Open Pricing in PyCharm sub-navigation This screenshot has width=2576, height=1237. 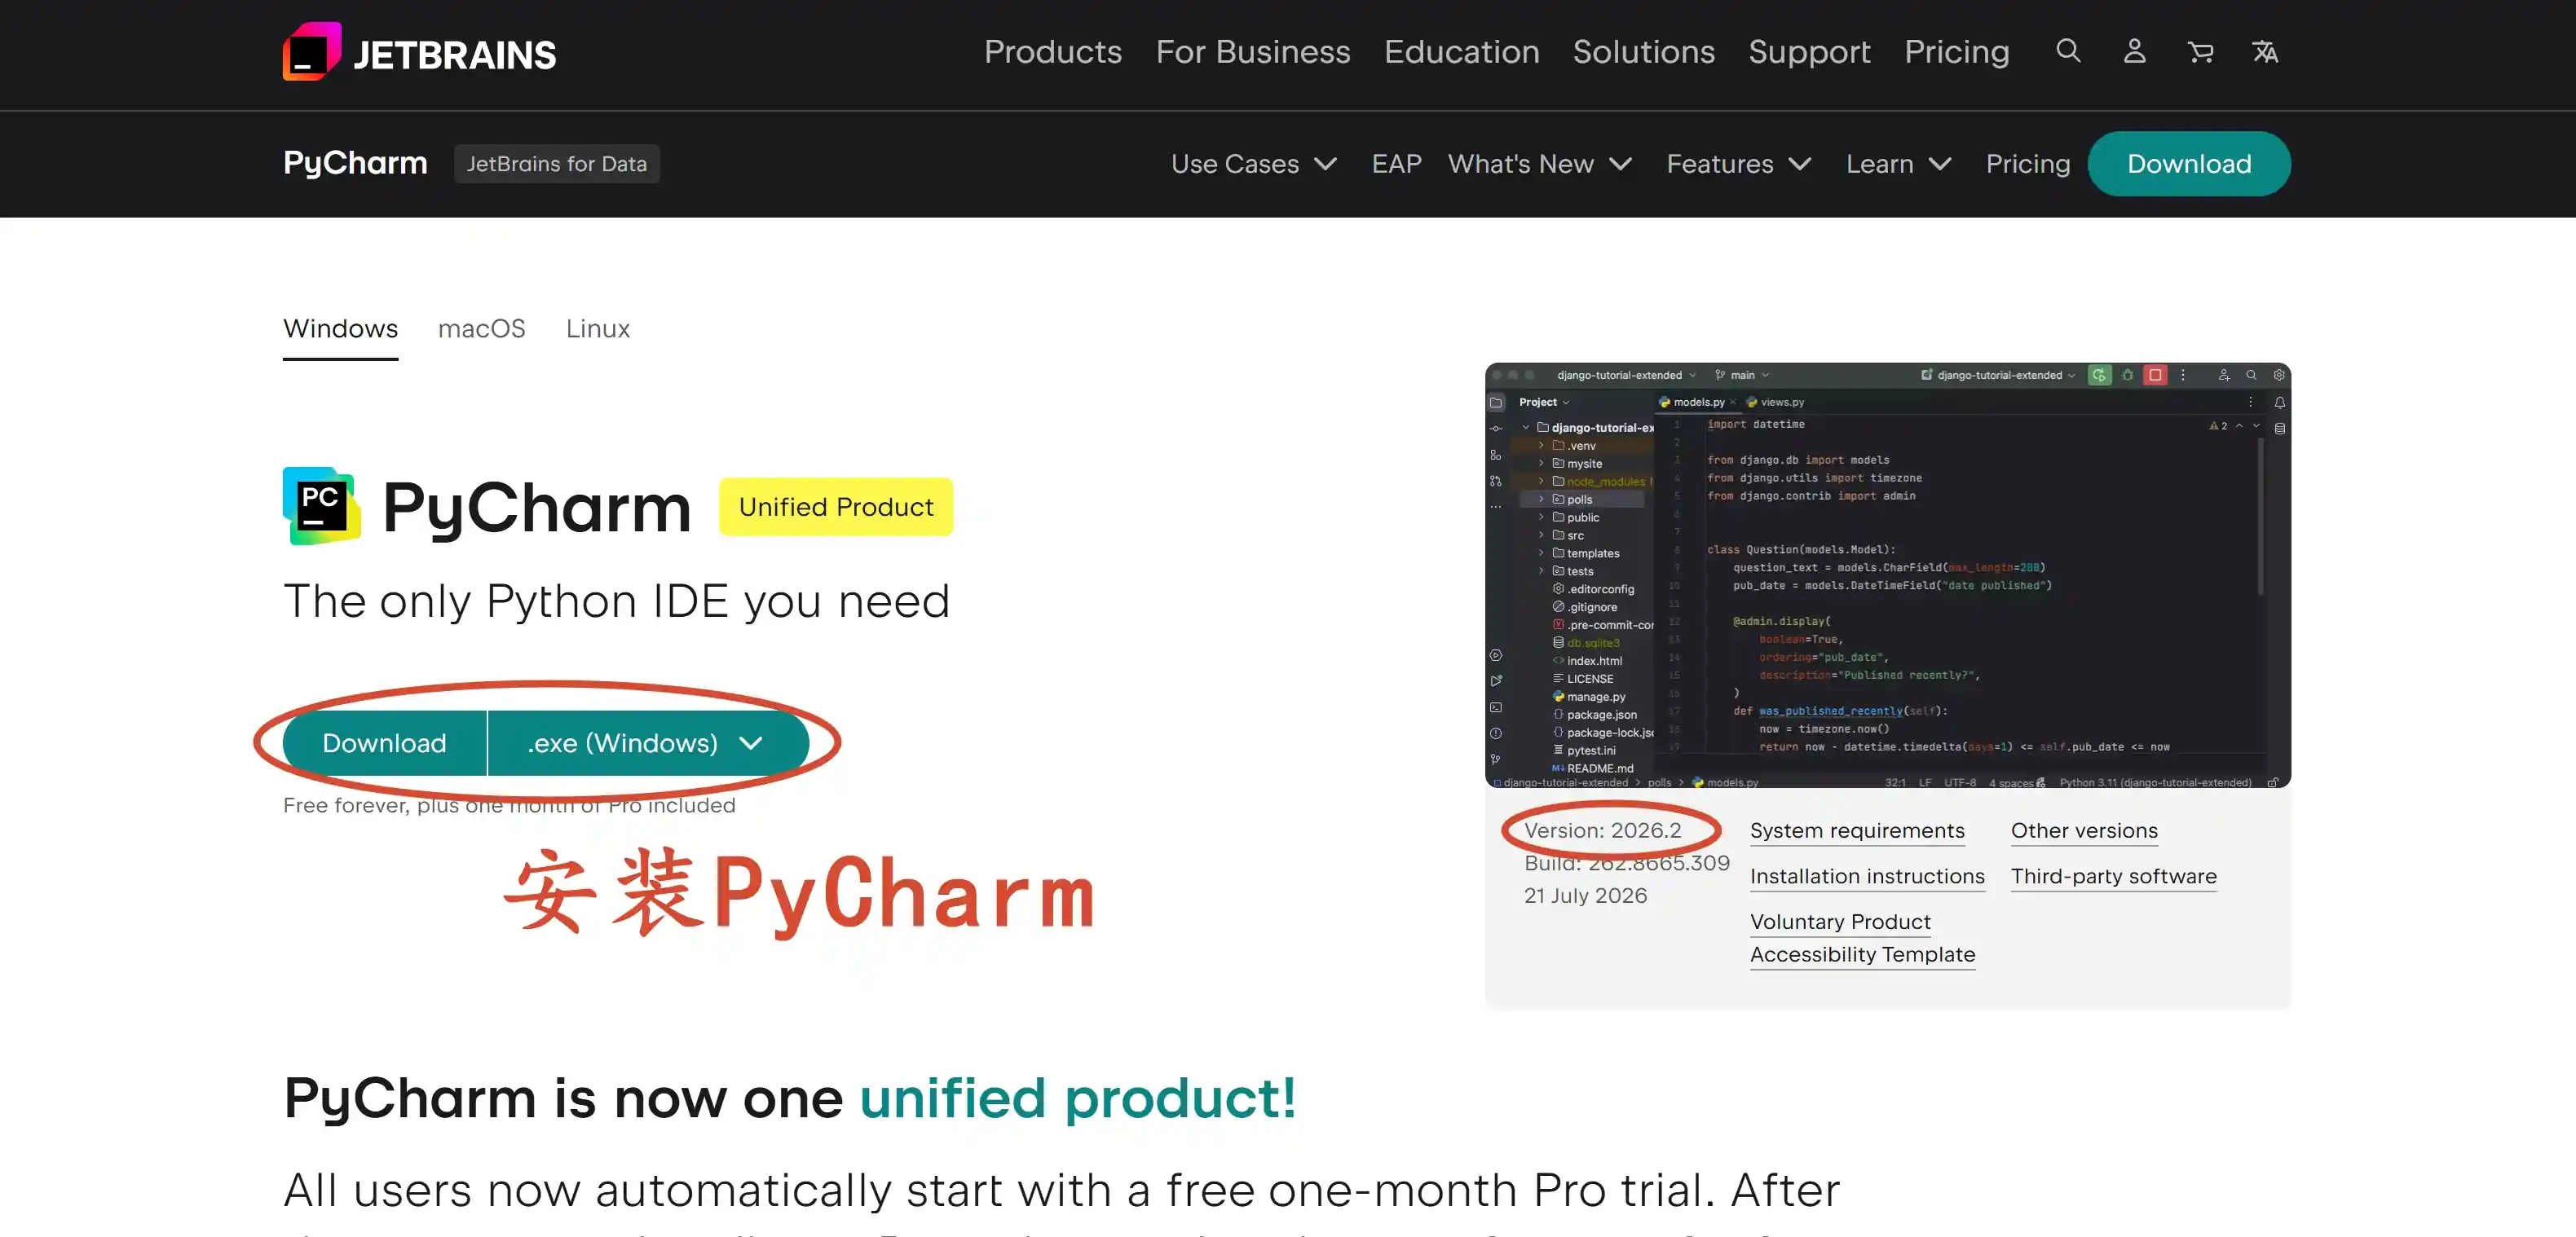2027,164
